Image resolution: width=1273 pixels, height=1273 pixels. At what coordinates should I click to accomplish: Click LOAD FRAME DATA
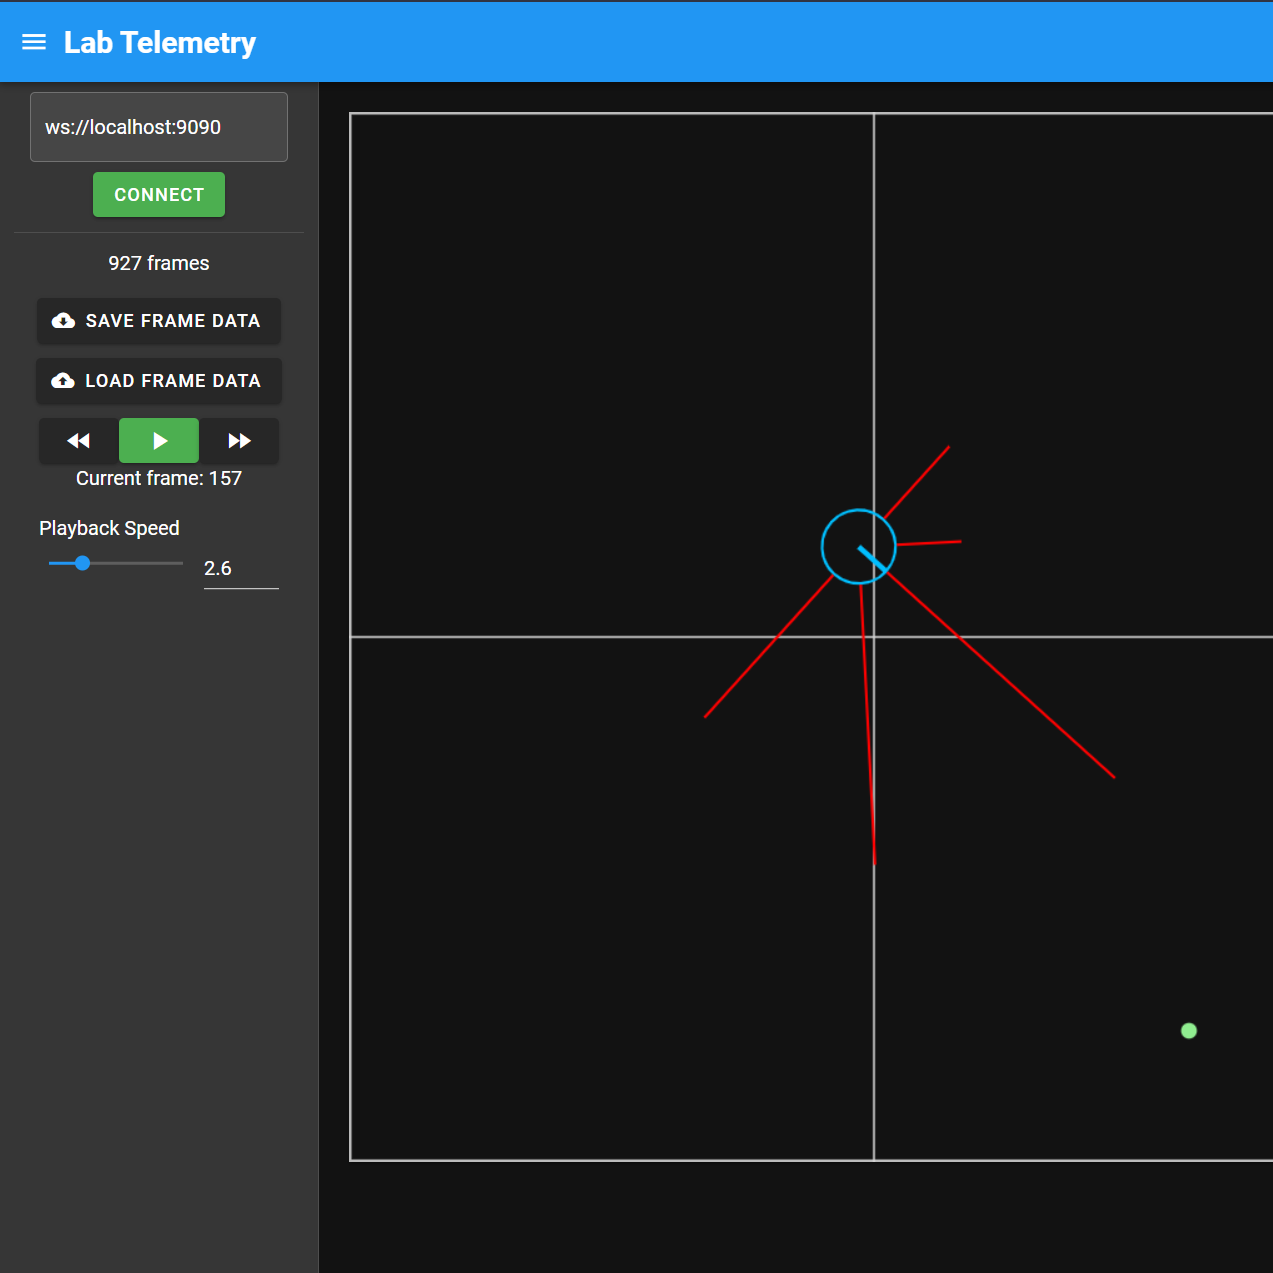coord(158,381)
